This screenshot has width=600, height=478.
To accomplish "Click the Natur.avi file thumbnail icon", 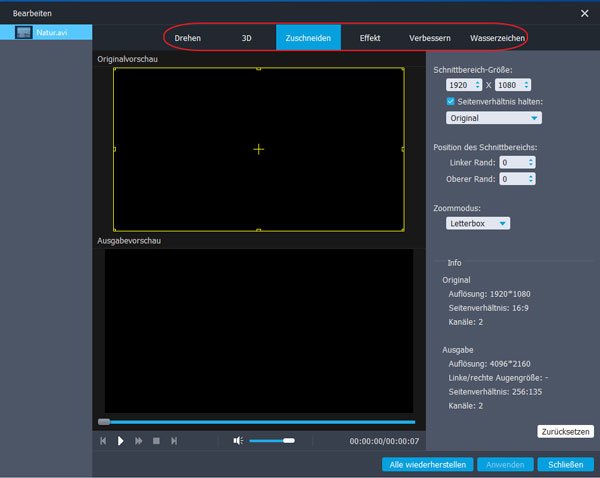I will (24, 33).
